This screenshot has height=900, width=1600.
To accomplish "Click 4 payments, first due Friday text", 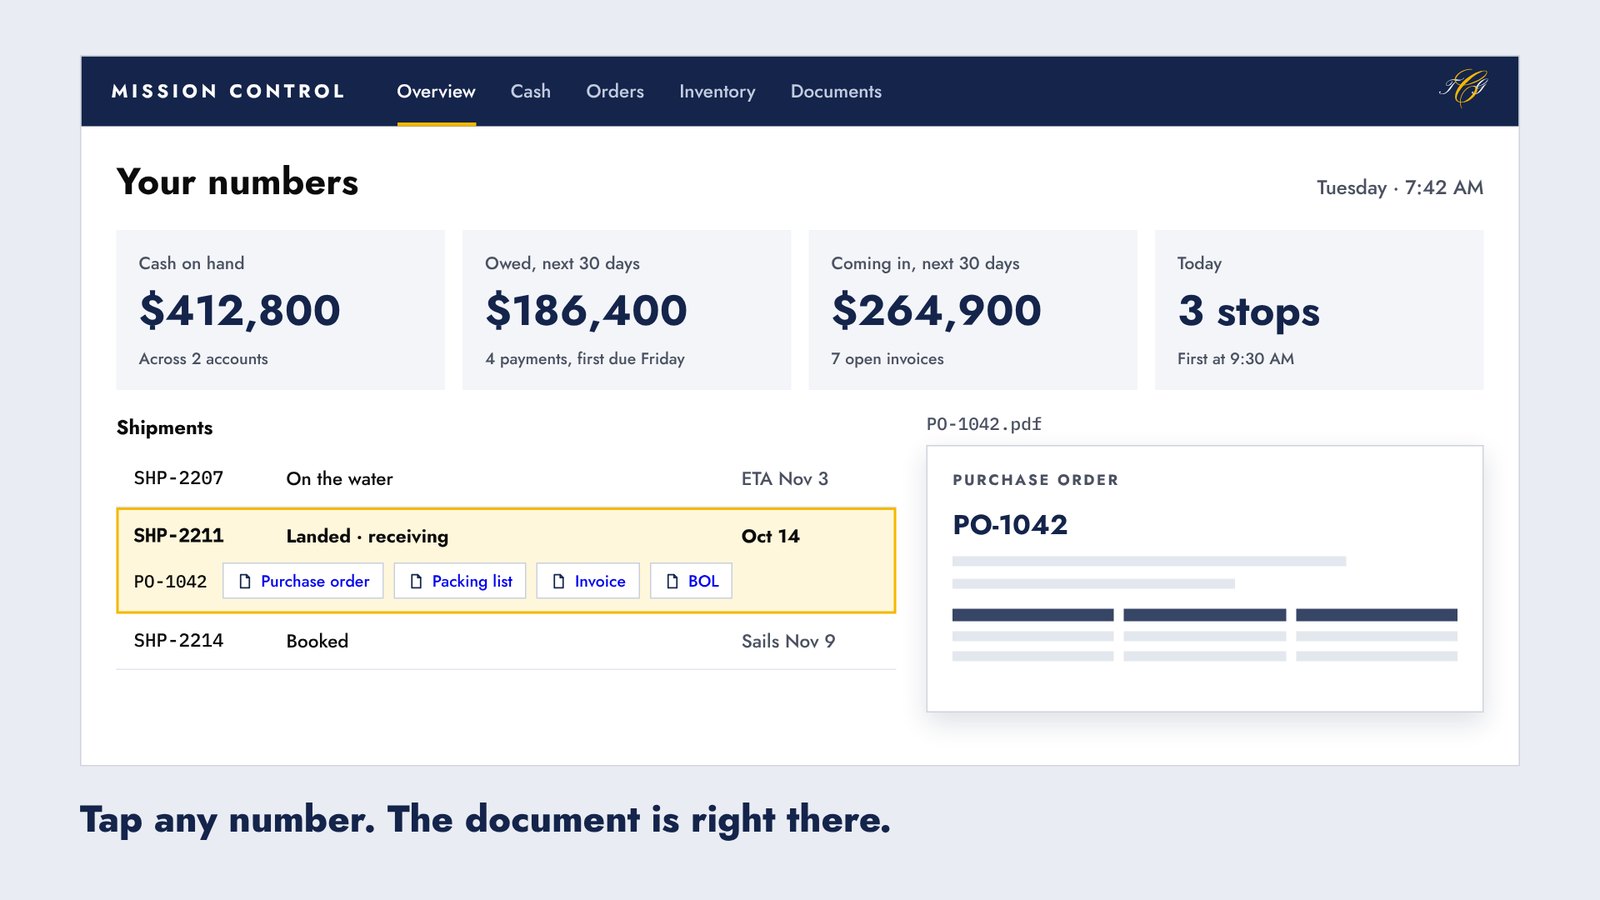I will [585, 359].
